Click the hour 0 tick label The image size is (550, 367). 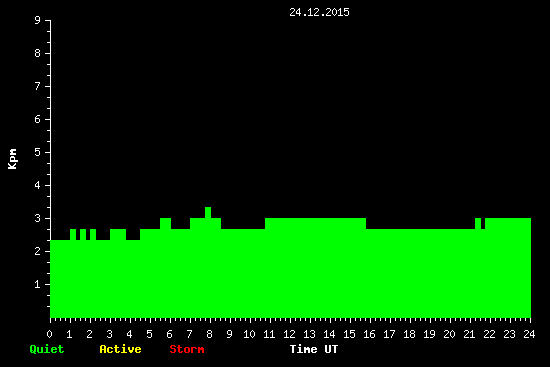49,334
